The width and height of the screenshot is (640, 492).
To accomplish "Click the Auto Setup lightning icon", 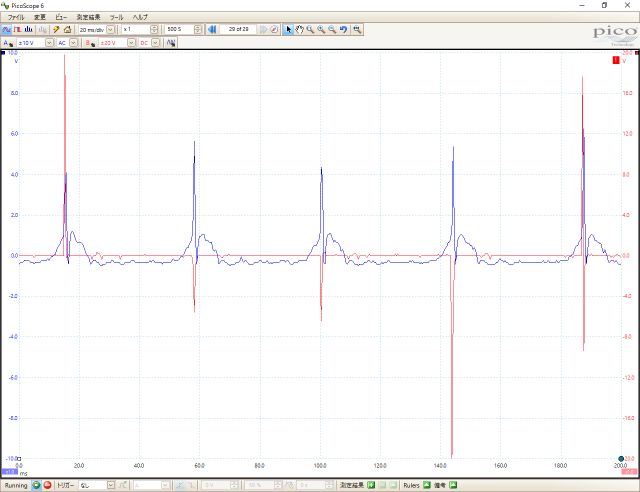I will (56, 30).
